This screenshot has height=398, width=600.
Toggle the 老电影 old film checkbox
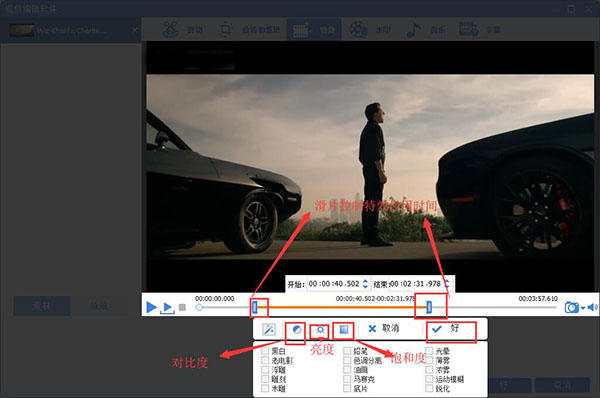click(265, 360)
